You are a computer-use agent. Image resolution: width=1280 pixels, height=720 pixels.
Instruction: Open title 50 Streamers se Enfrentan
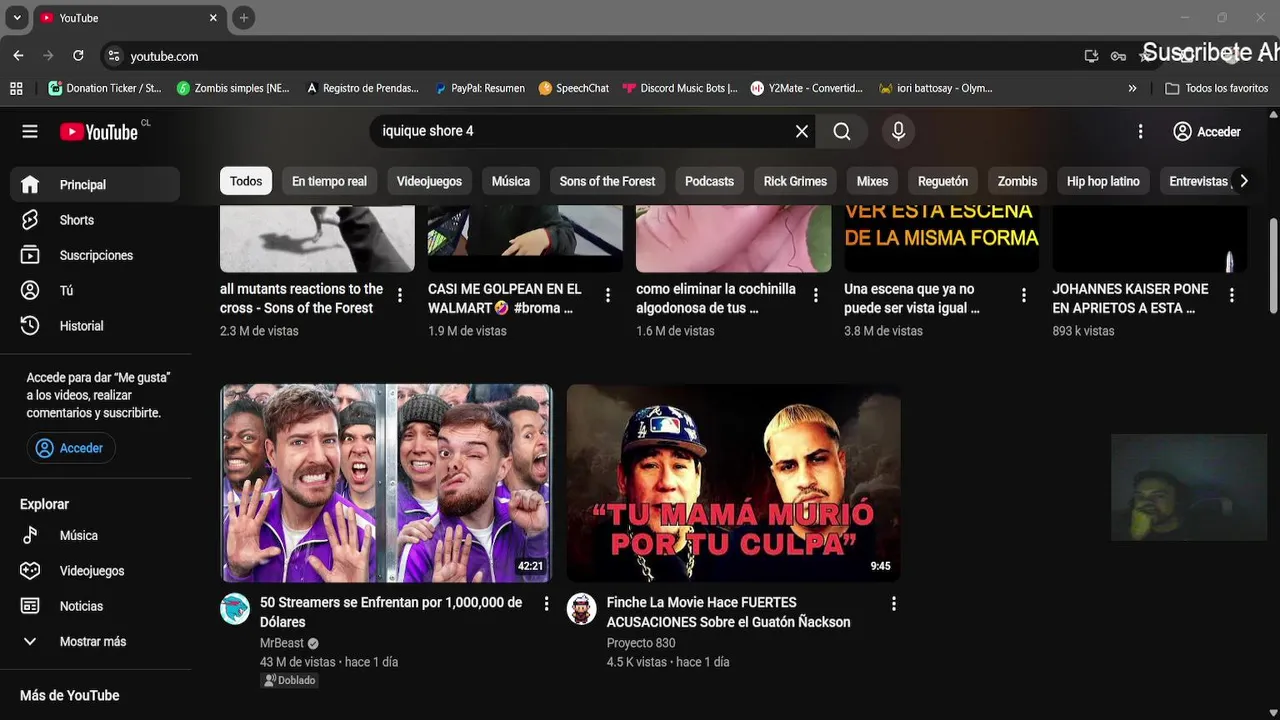pyautogui.click(x=391, y=612)
